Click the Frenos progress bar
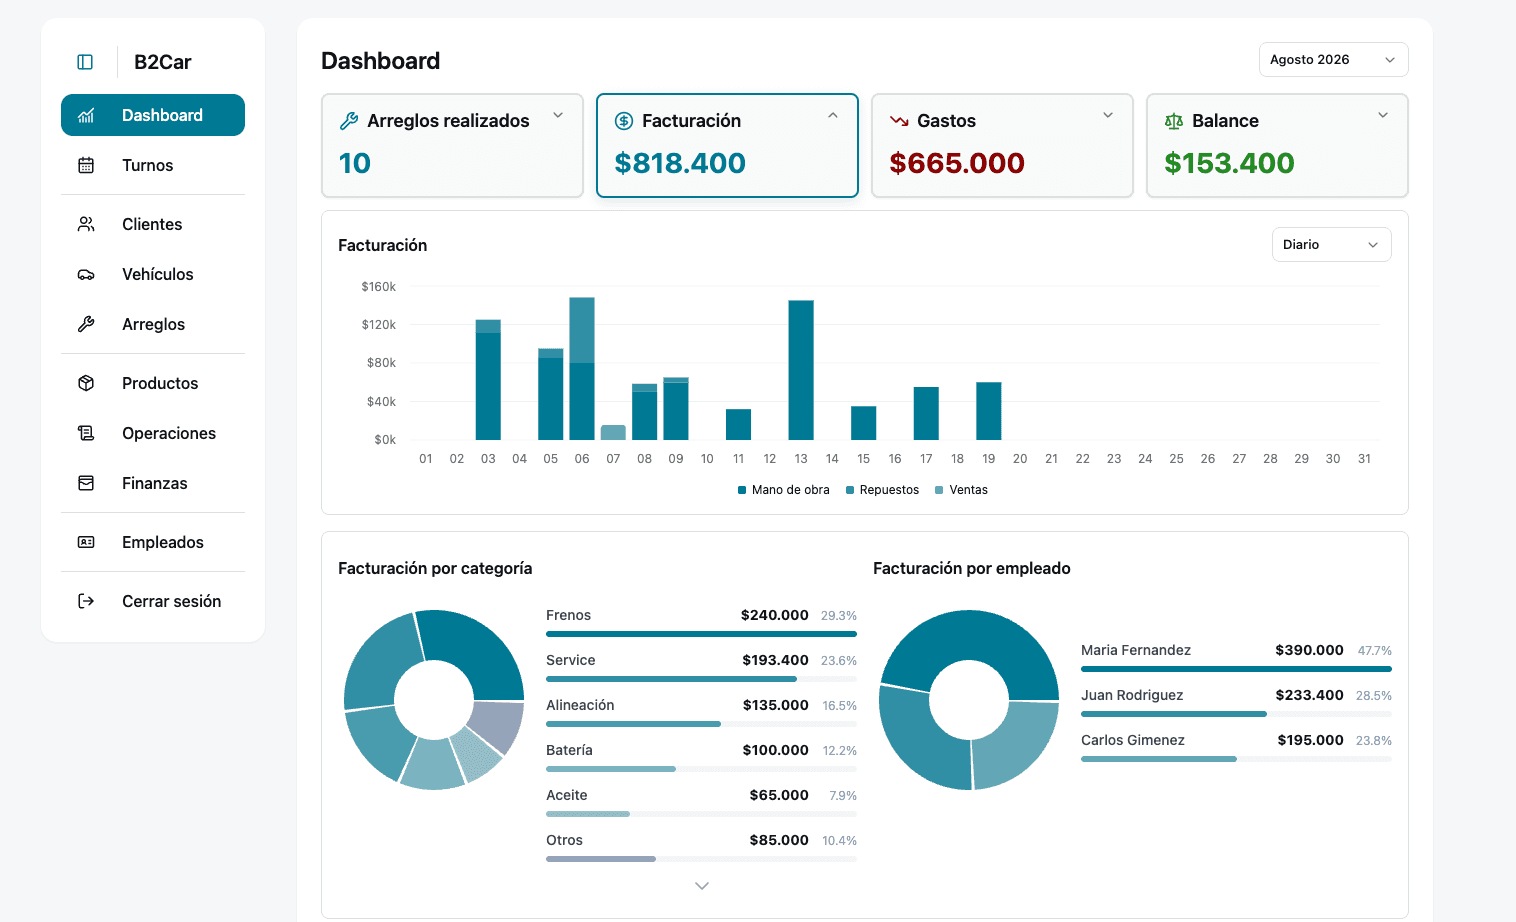Viewport: 1516px width, 922px height. coord(701,634)
